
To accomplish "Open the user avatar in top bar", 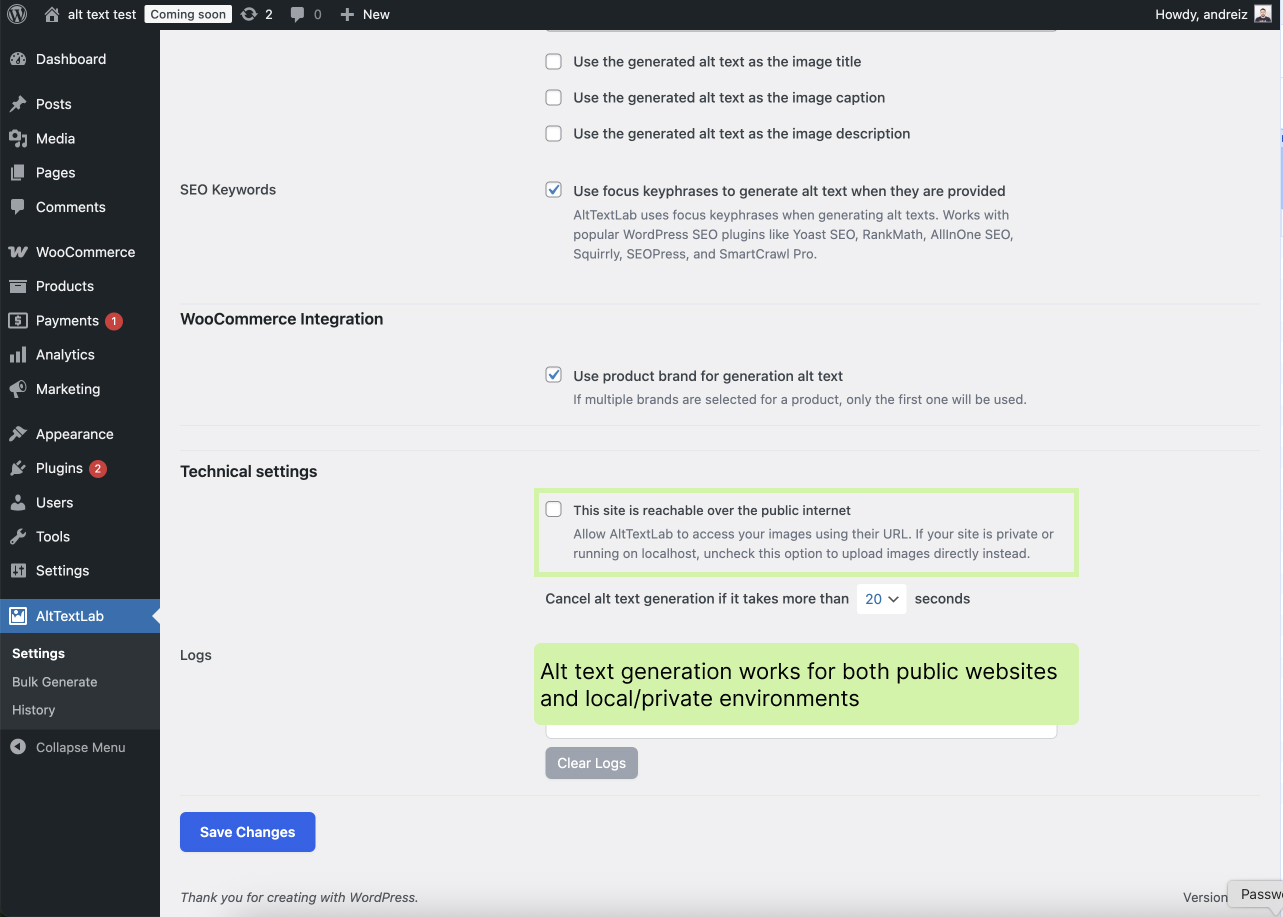I will point(1264,14).
